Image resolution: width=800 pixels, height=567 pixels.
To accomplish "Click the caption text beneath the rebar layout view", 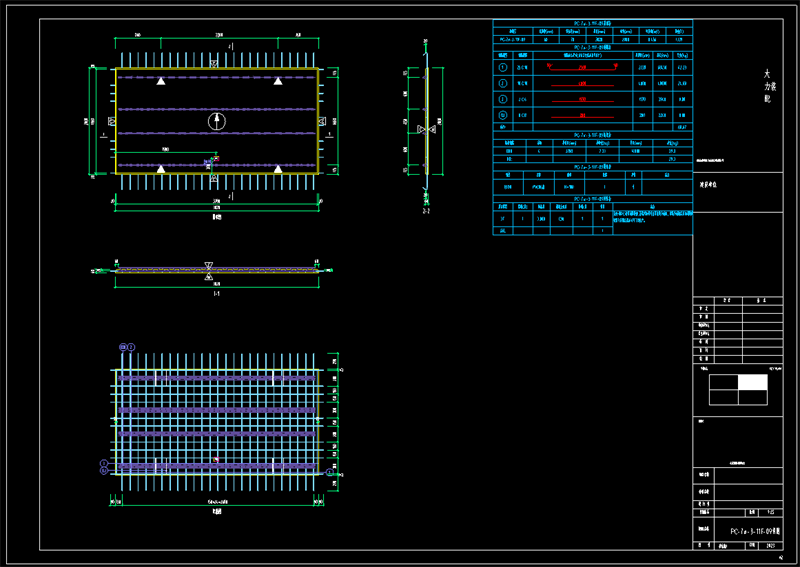I will pyautogui.click(x=216, y=511).
